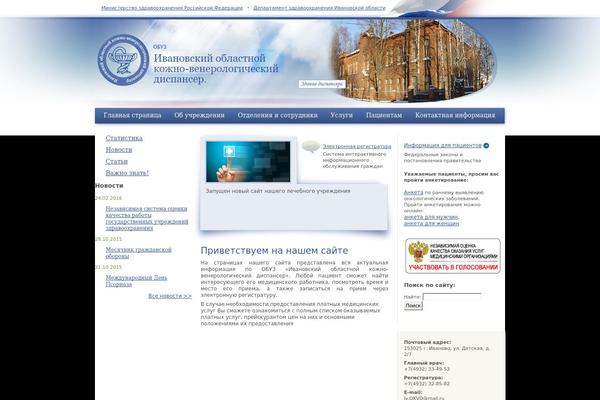Open the Услуги menu item

(341, 115)
